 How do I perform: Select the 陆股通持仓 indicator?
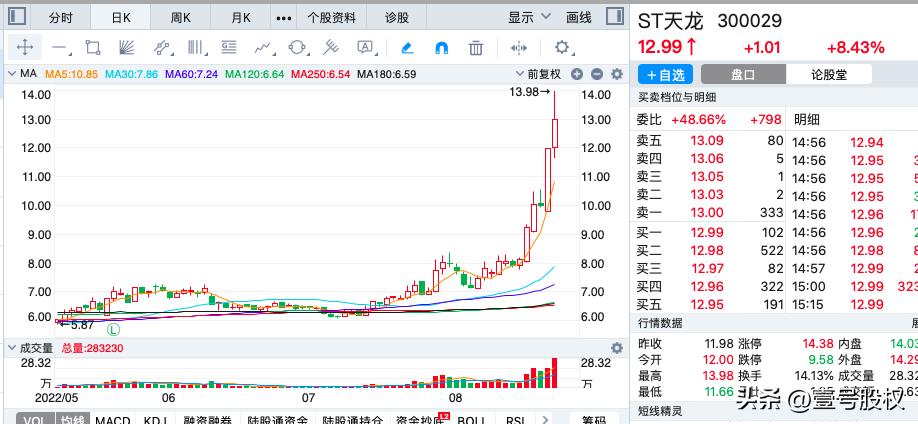[x=352, y=419]
